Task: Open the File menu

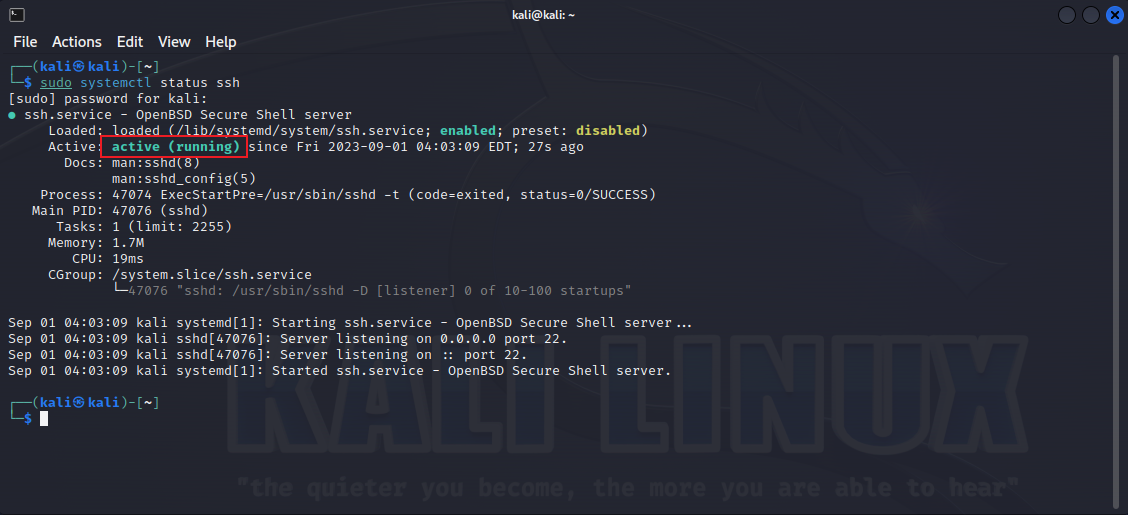Action: (25, 42)
